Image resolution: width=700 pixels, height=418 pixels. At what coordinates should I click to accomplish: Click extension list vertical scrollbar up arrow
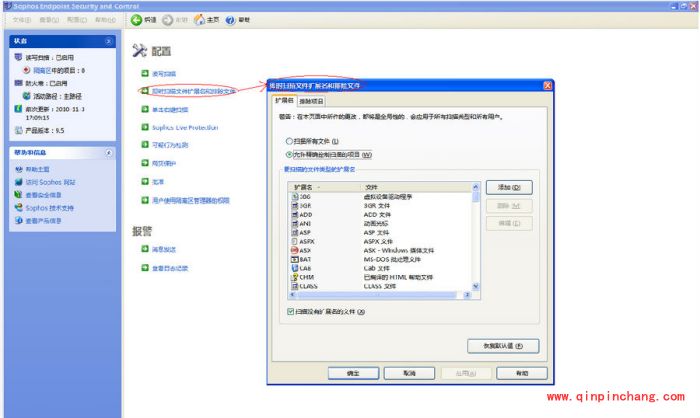pyautogui.click(x=475, y=187)
